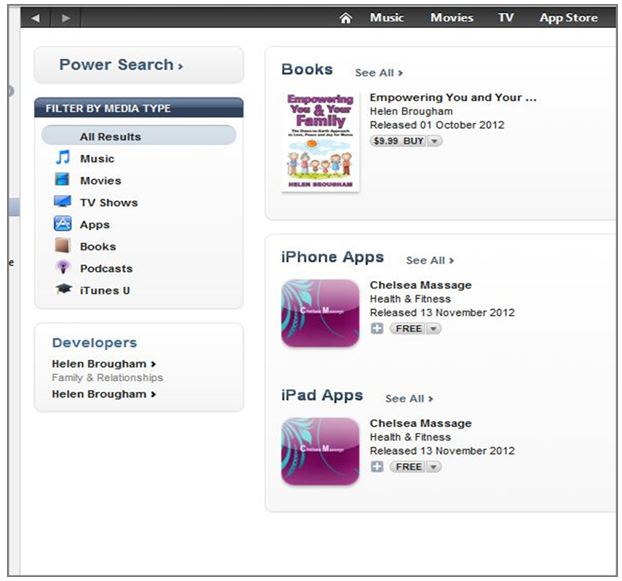622x581 pixels.
Task: Click author Helen Brougham under book title
Action: tap(411, 111)
